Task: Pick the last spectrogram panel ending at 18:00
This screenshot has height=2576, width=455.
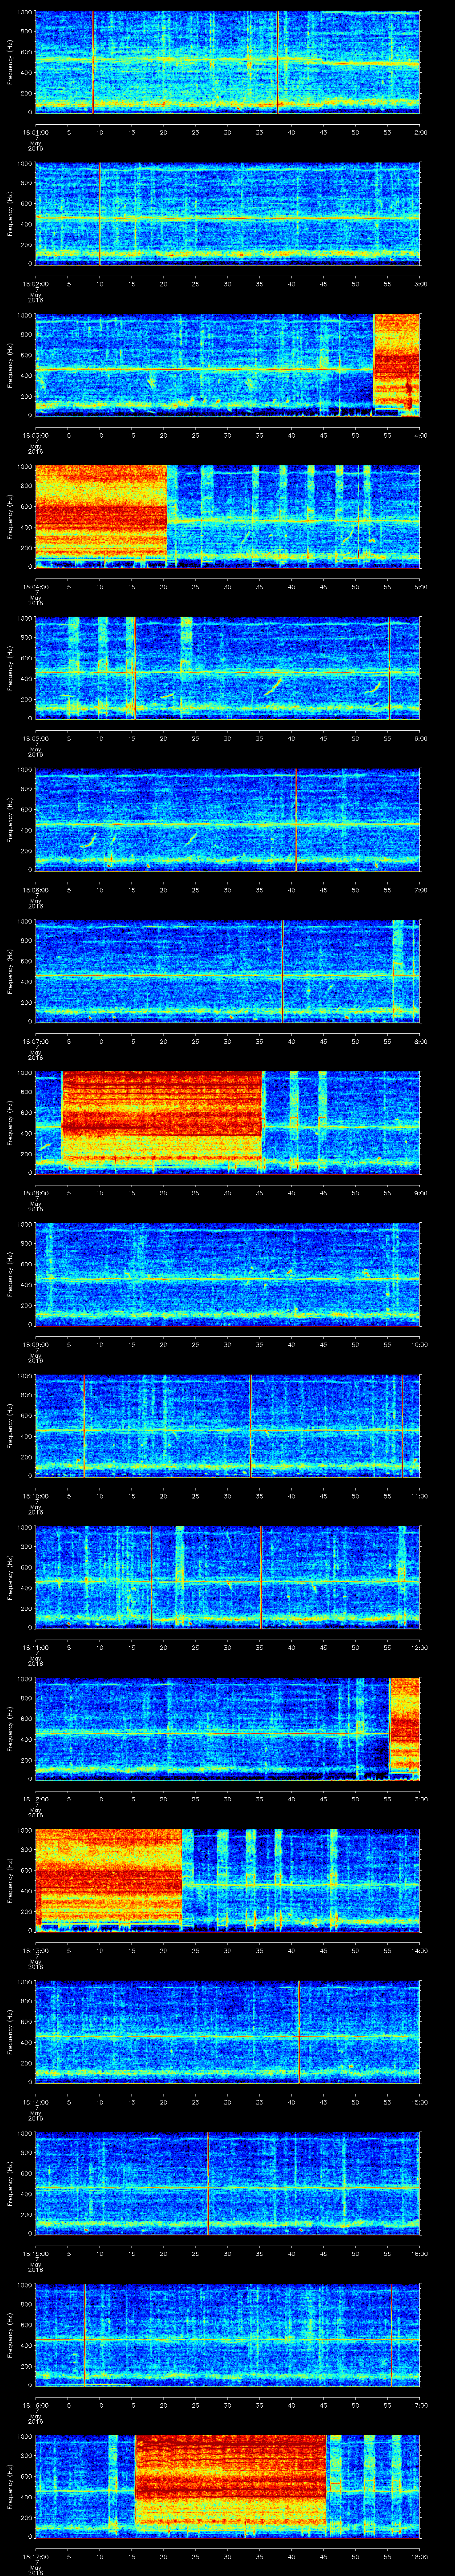Action: click(x=227, y=2486)
